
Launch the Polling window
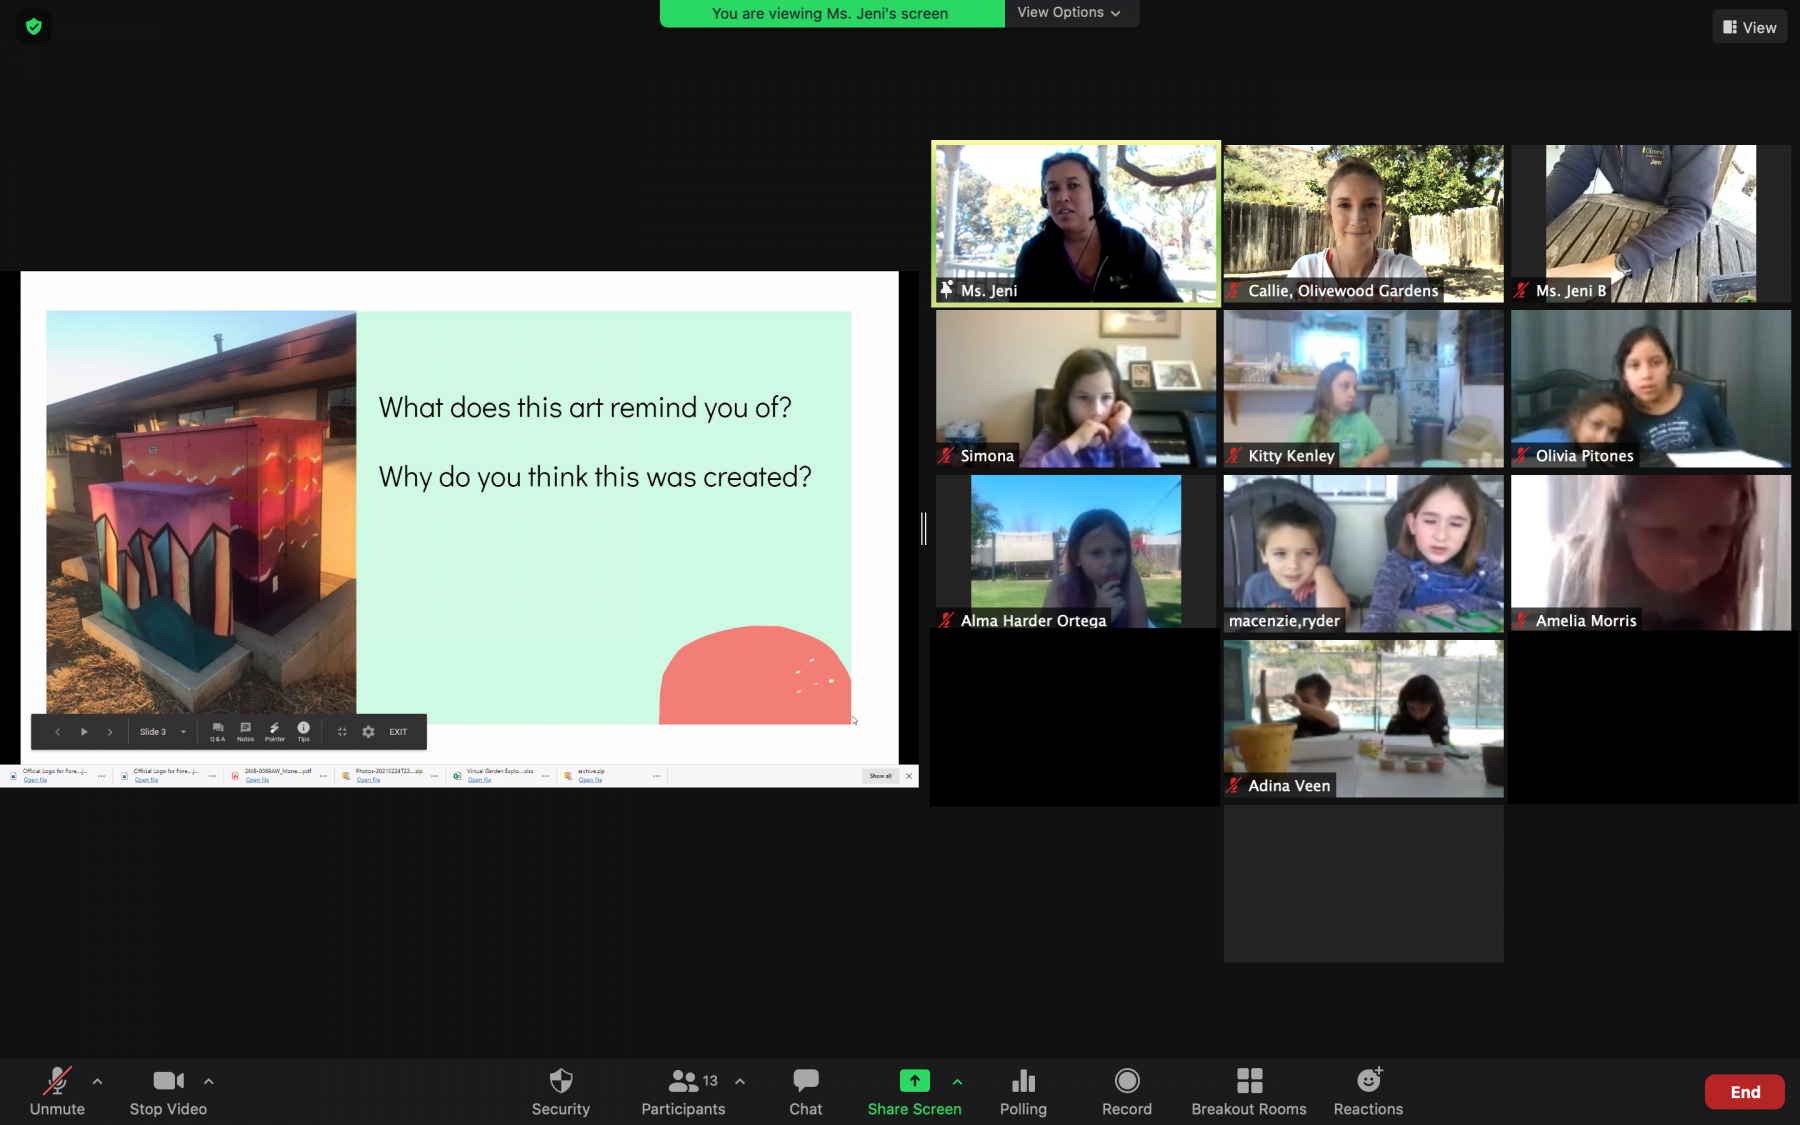click(x=1023, y=1091)
